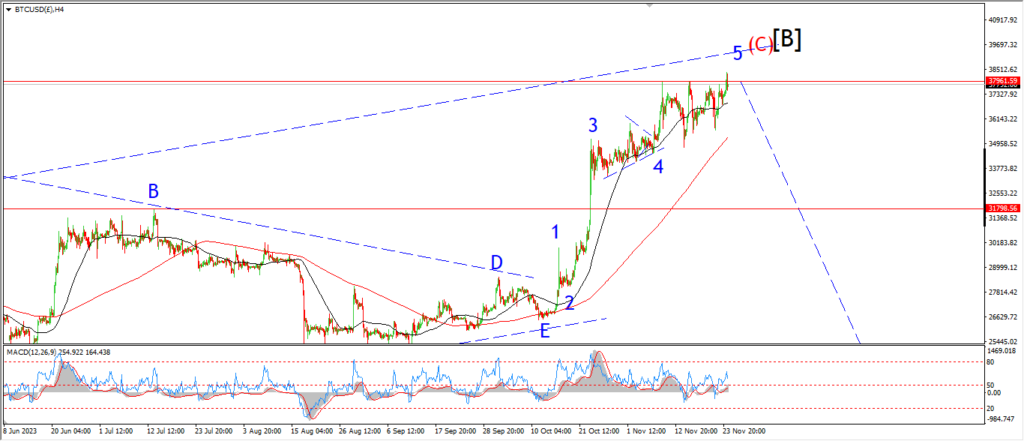Click the small arrow icon before BTCUSD title
The width and height of the screenshot is (1024, 441).
[x=7, y=9]
